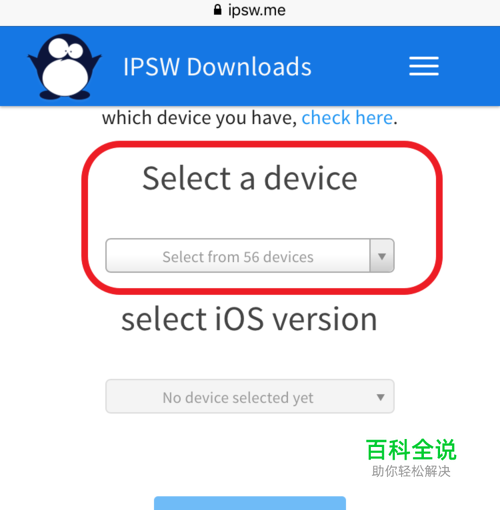Click the device dropdown arrow button

(x=382, y=256)
